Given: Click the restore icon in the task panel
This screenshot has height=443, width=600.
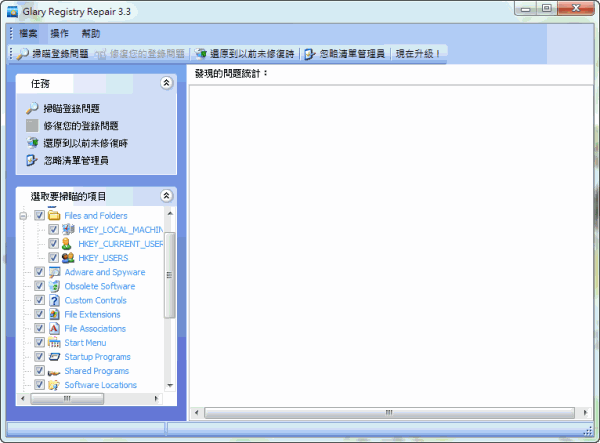Looking at the screenshot, I should [x=32, y=143].
